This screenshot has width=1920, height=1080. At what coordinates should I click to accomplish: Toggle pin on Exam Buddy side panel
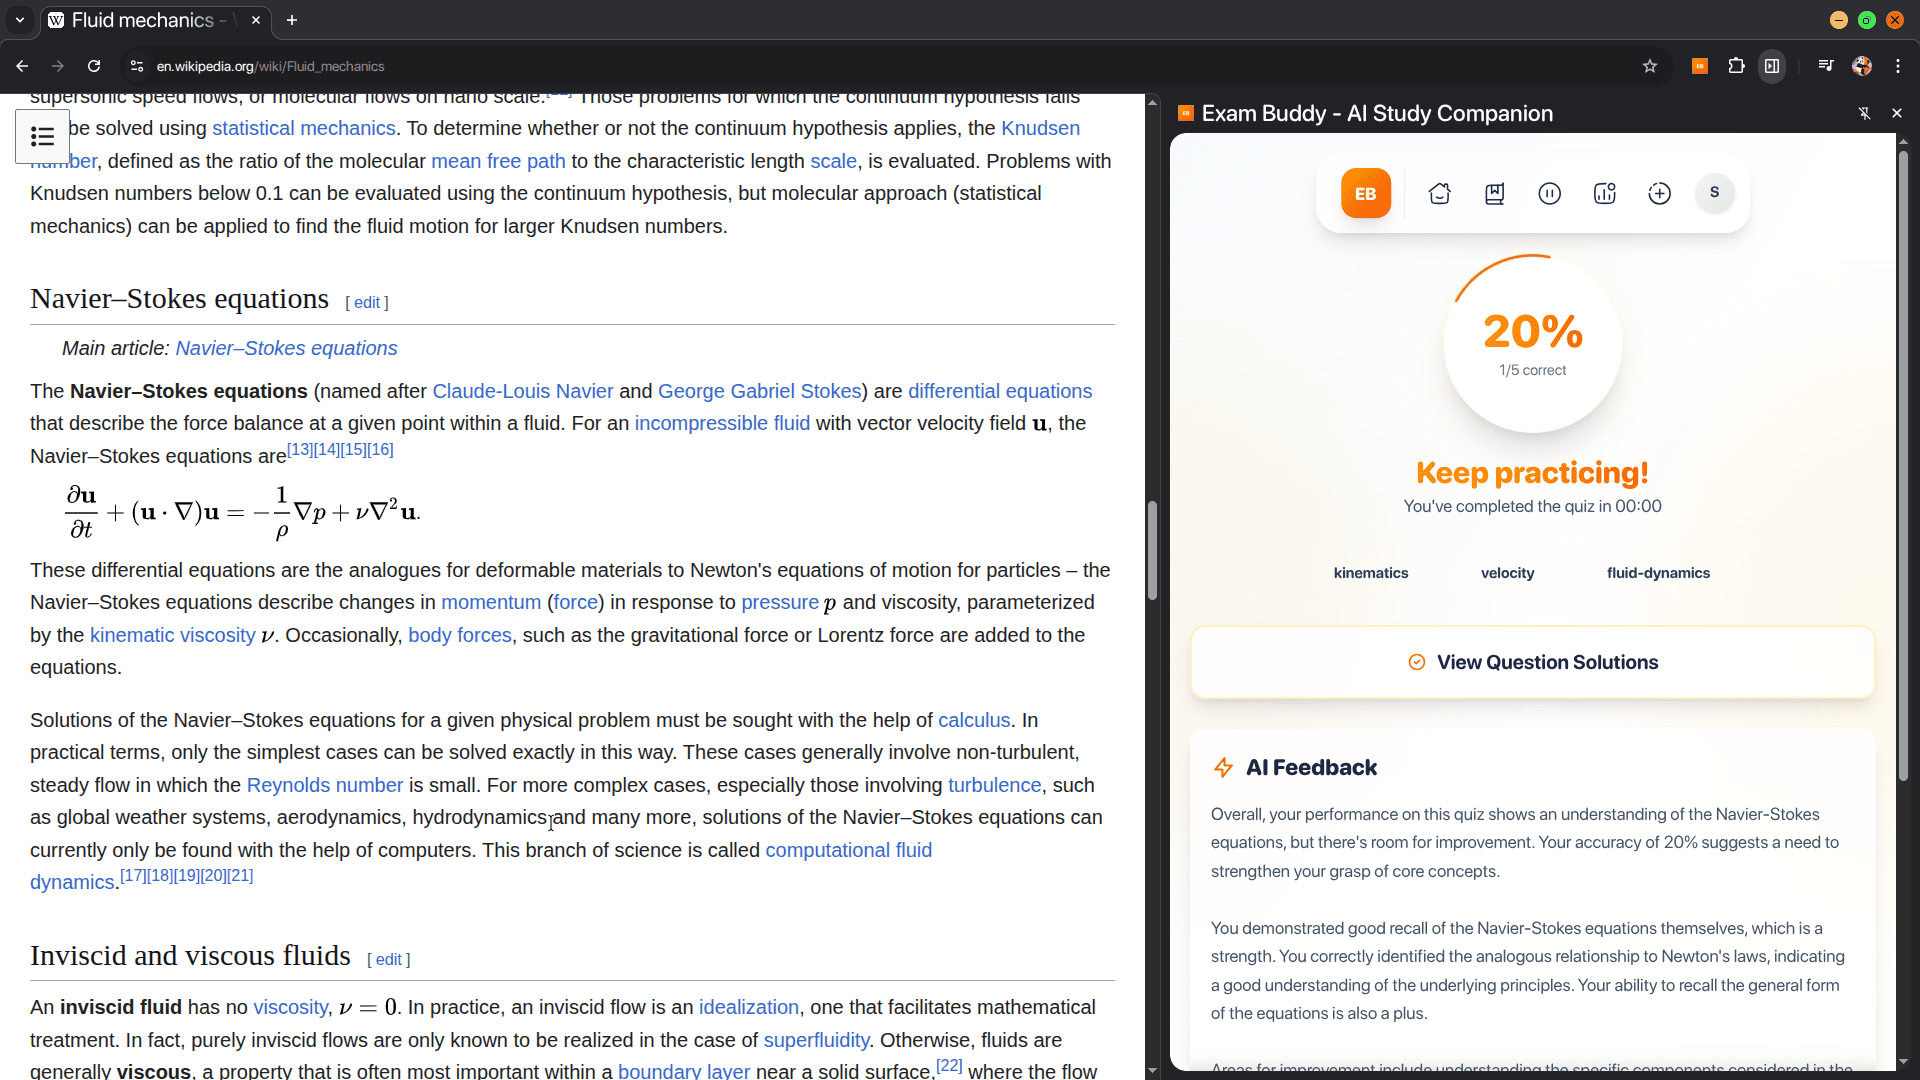pyautogui.click(x=1864, y=113)
